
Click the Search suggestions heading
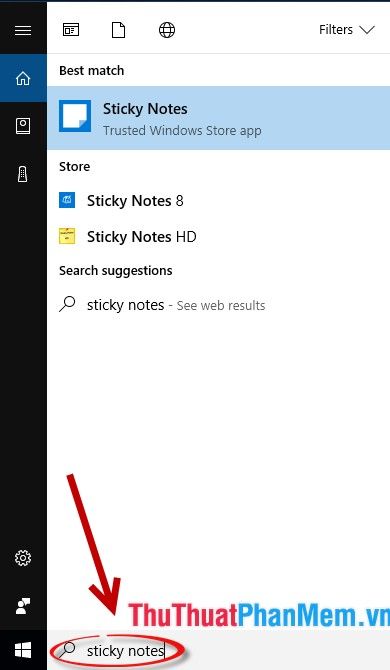(x=116, y=270)
